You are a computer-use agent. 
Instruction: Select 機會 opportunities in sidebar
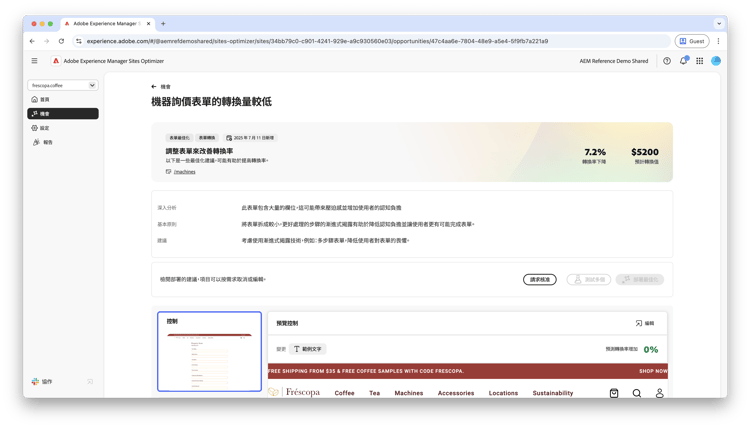63,113
